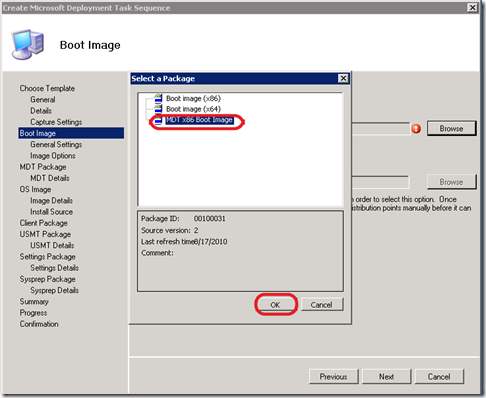Click the MDT x86 Boot Image package icon
The height and width of the screenshot is (398, 486).
coord(158,120)
